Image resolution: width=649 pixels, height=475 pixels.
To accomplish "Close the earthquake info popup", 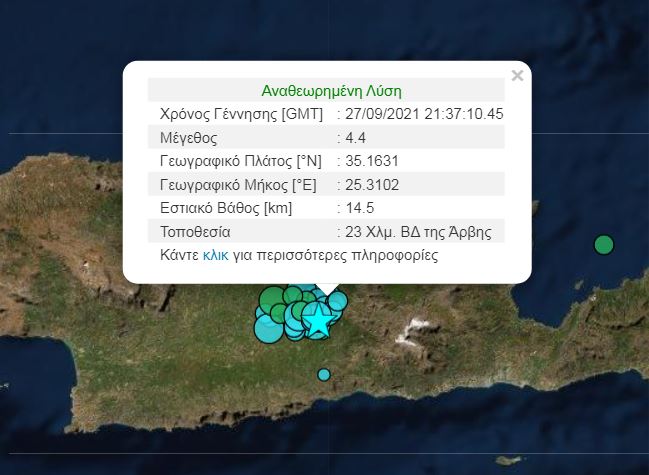I will coord(517,76).
